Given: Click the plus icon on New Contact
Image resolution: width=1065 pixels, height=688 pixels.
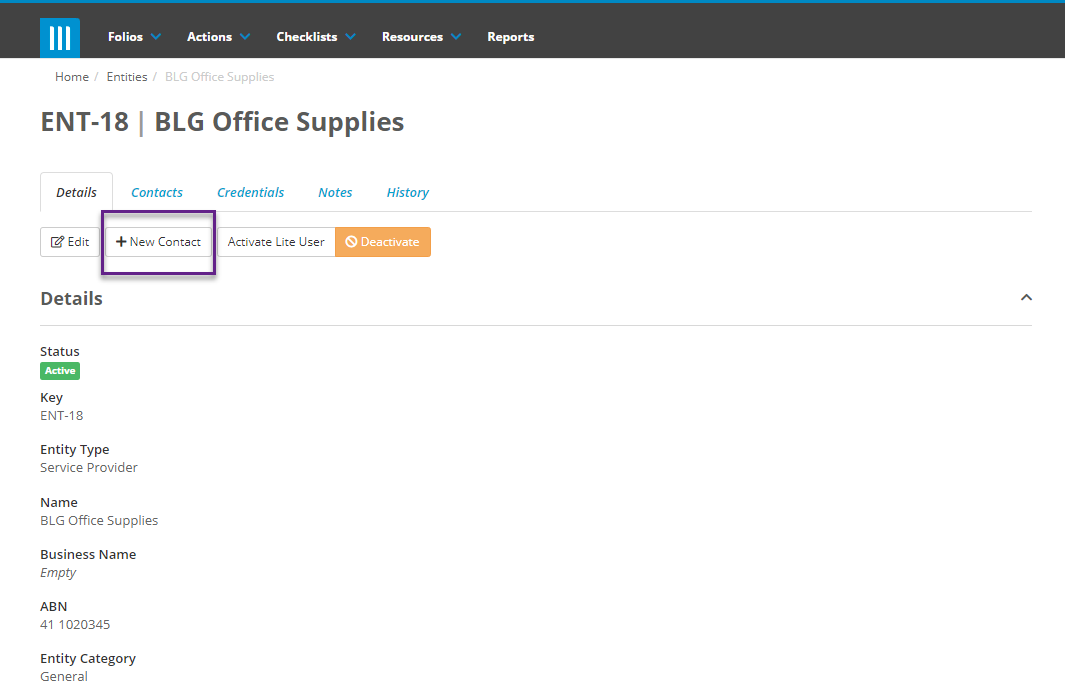Looking at the screenshot, I should pos(122,241).
